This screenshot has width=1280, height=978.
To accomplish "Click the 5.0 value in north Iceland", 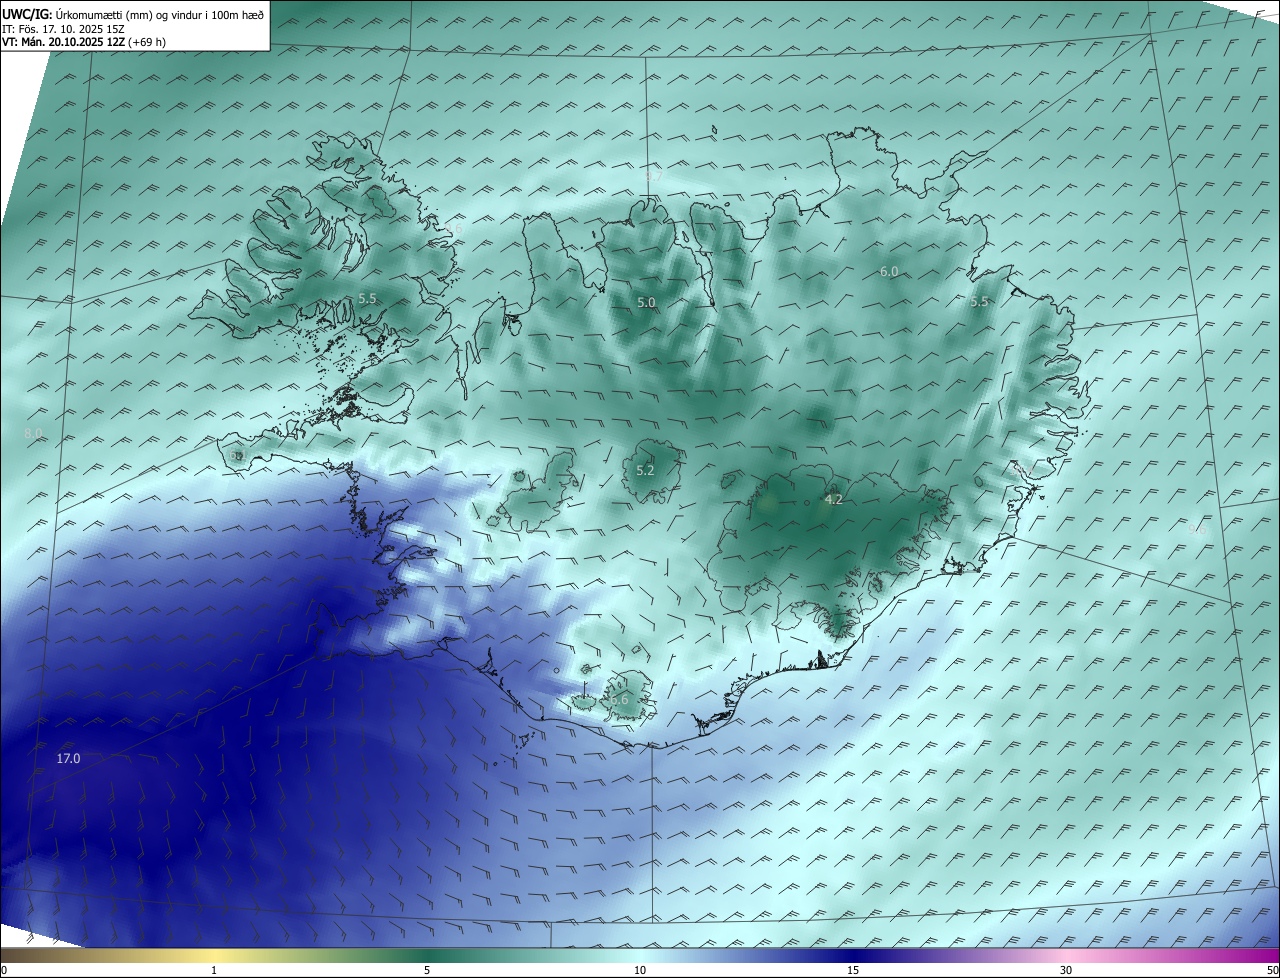I will click(x=646, y=303).
